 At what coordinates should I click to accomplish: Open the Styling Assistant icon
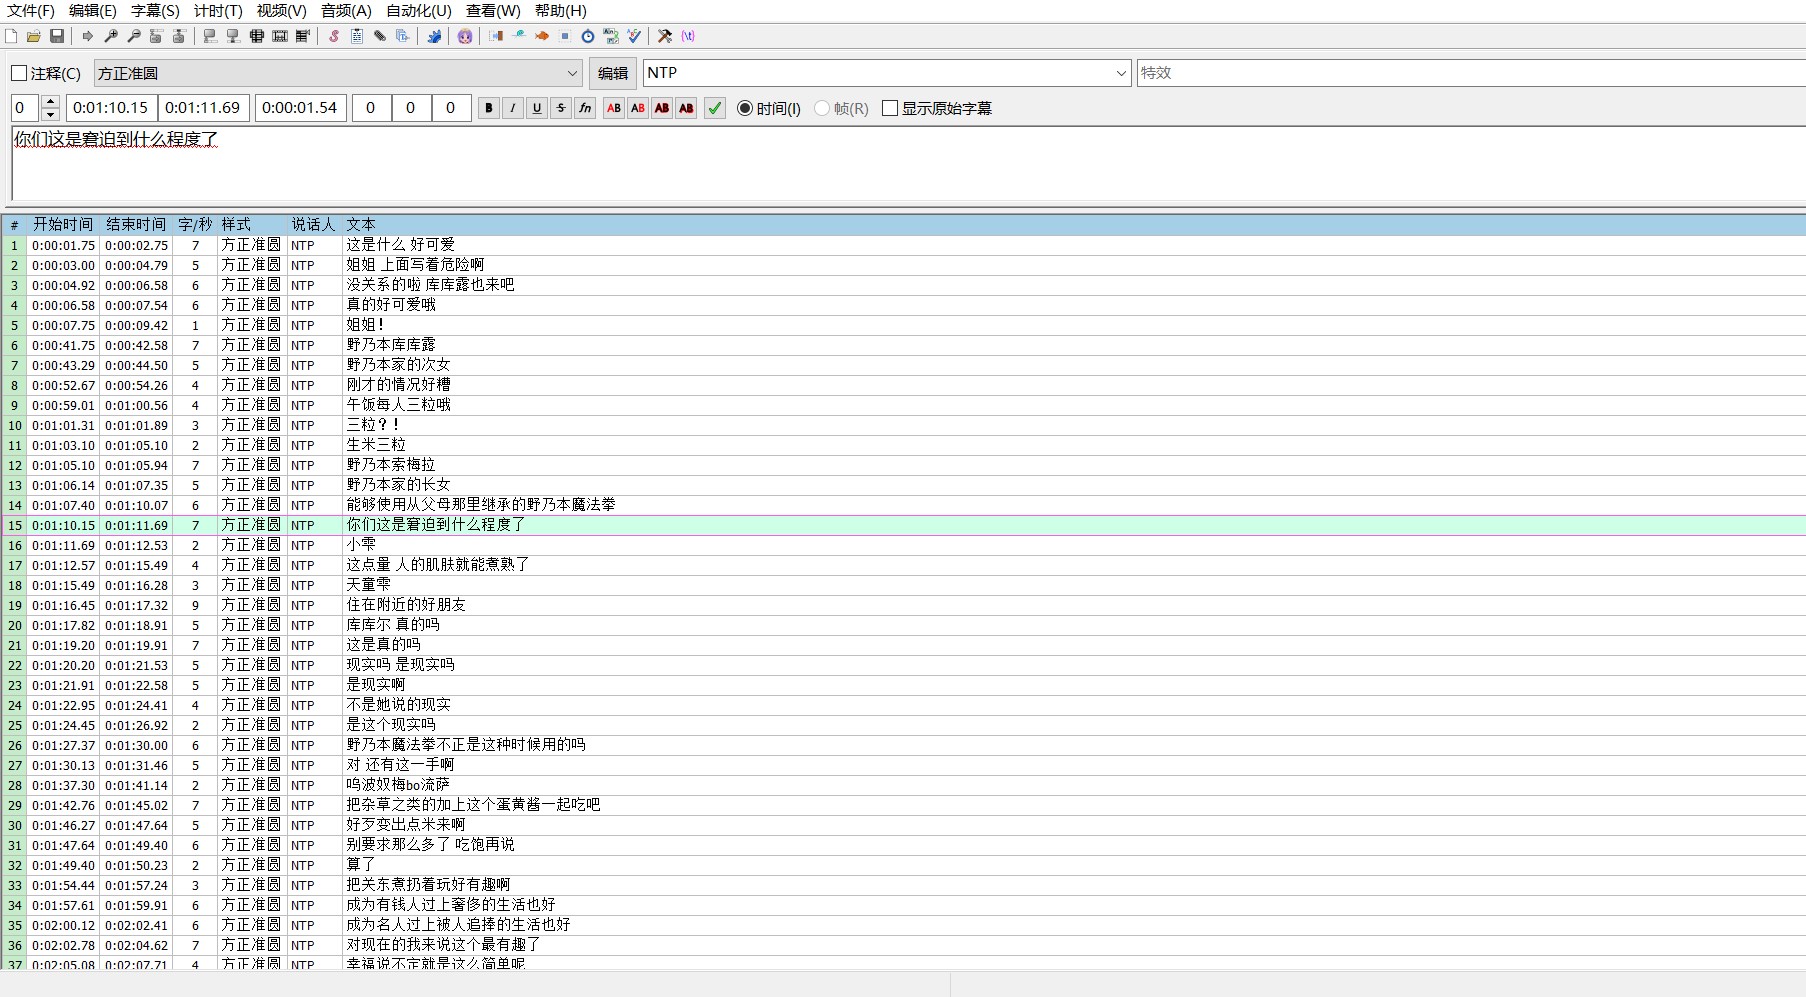519,36
